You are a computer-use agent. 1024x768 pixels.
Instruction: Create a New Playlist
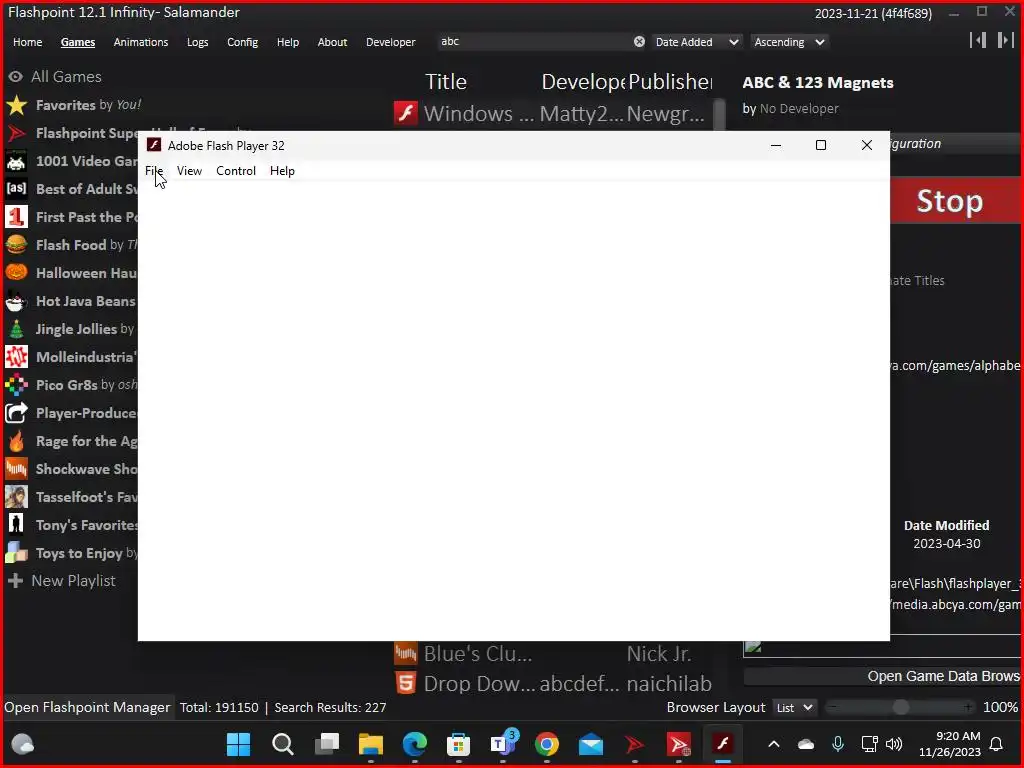[x=61, y=581]
